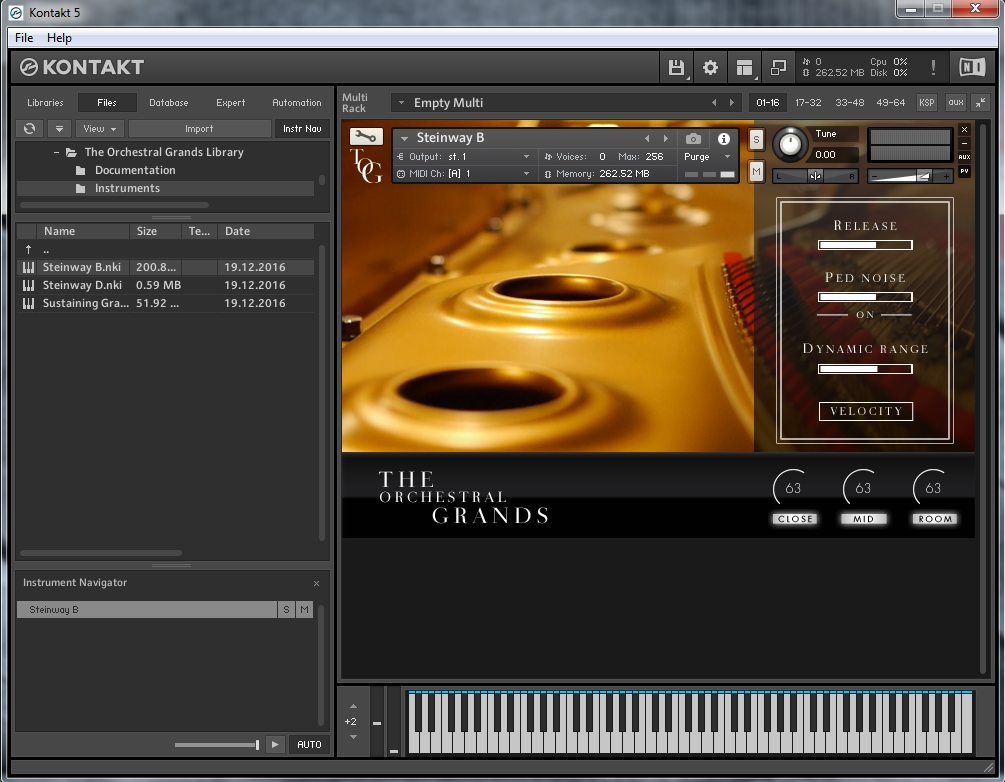Open the Documentation folder
Viewport: 1005px width, 782px height.
pos(135,170)
